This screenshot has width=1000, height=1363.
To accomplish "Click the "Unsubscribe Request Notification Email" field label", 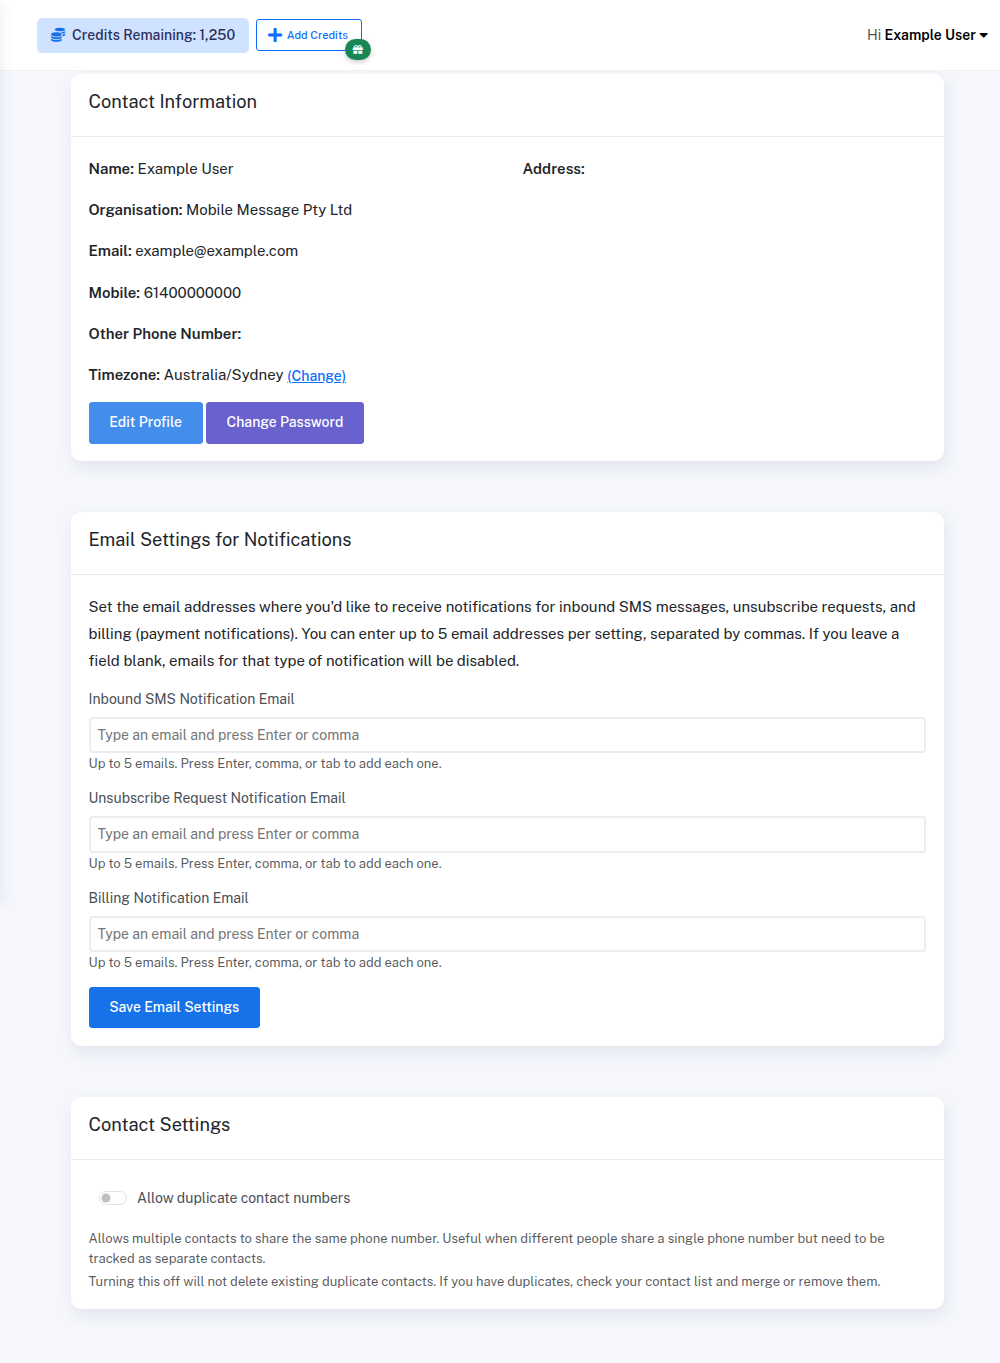I will 217,798.
